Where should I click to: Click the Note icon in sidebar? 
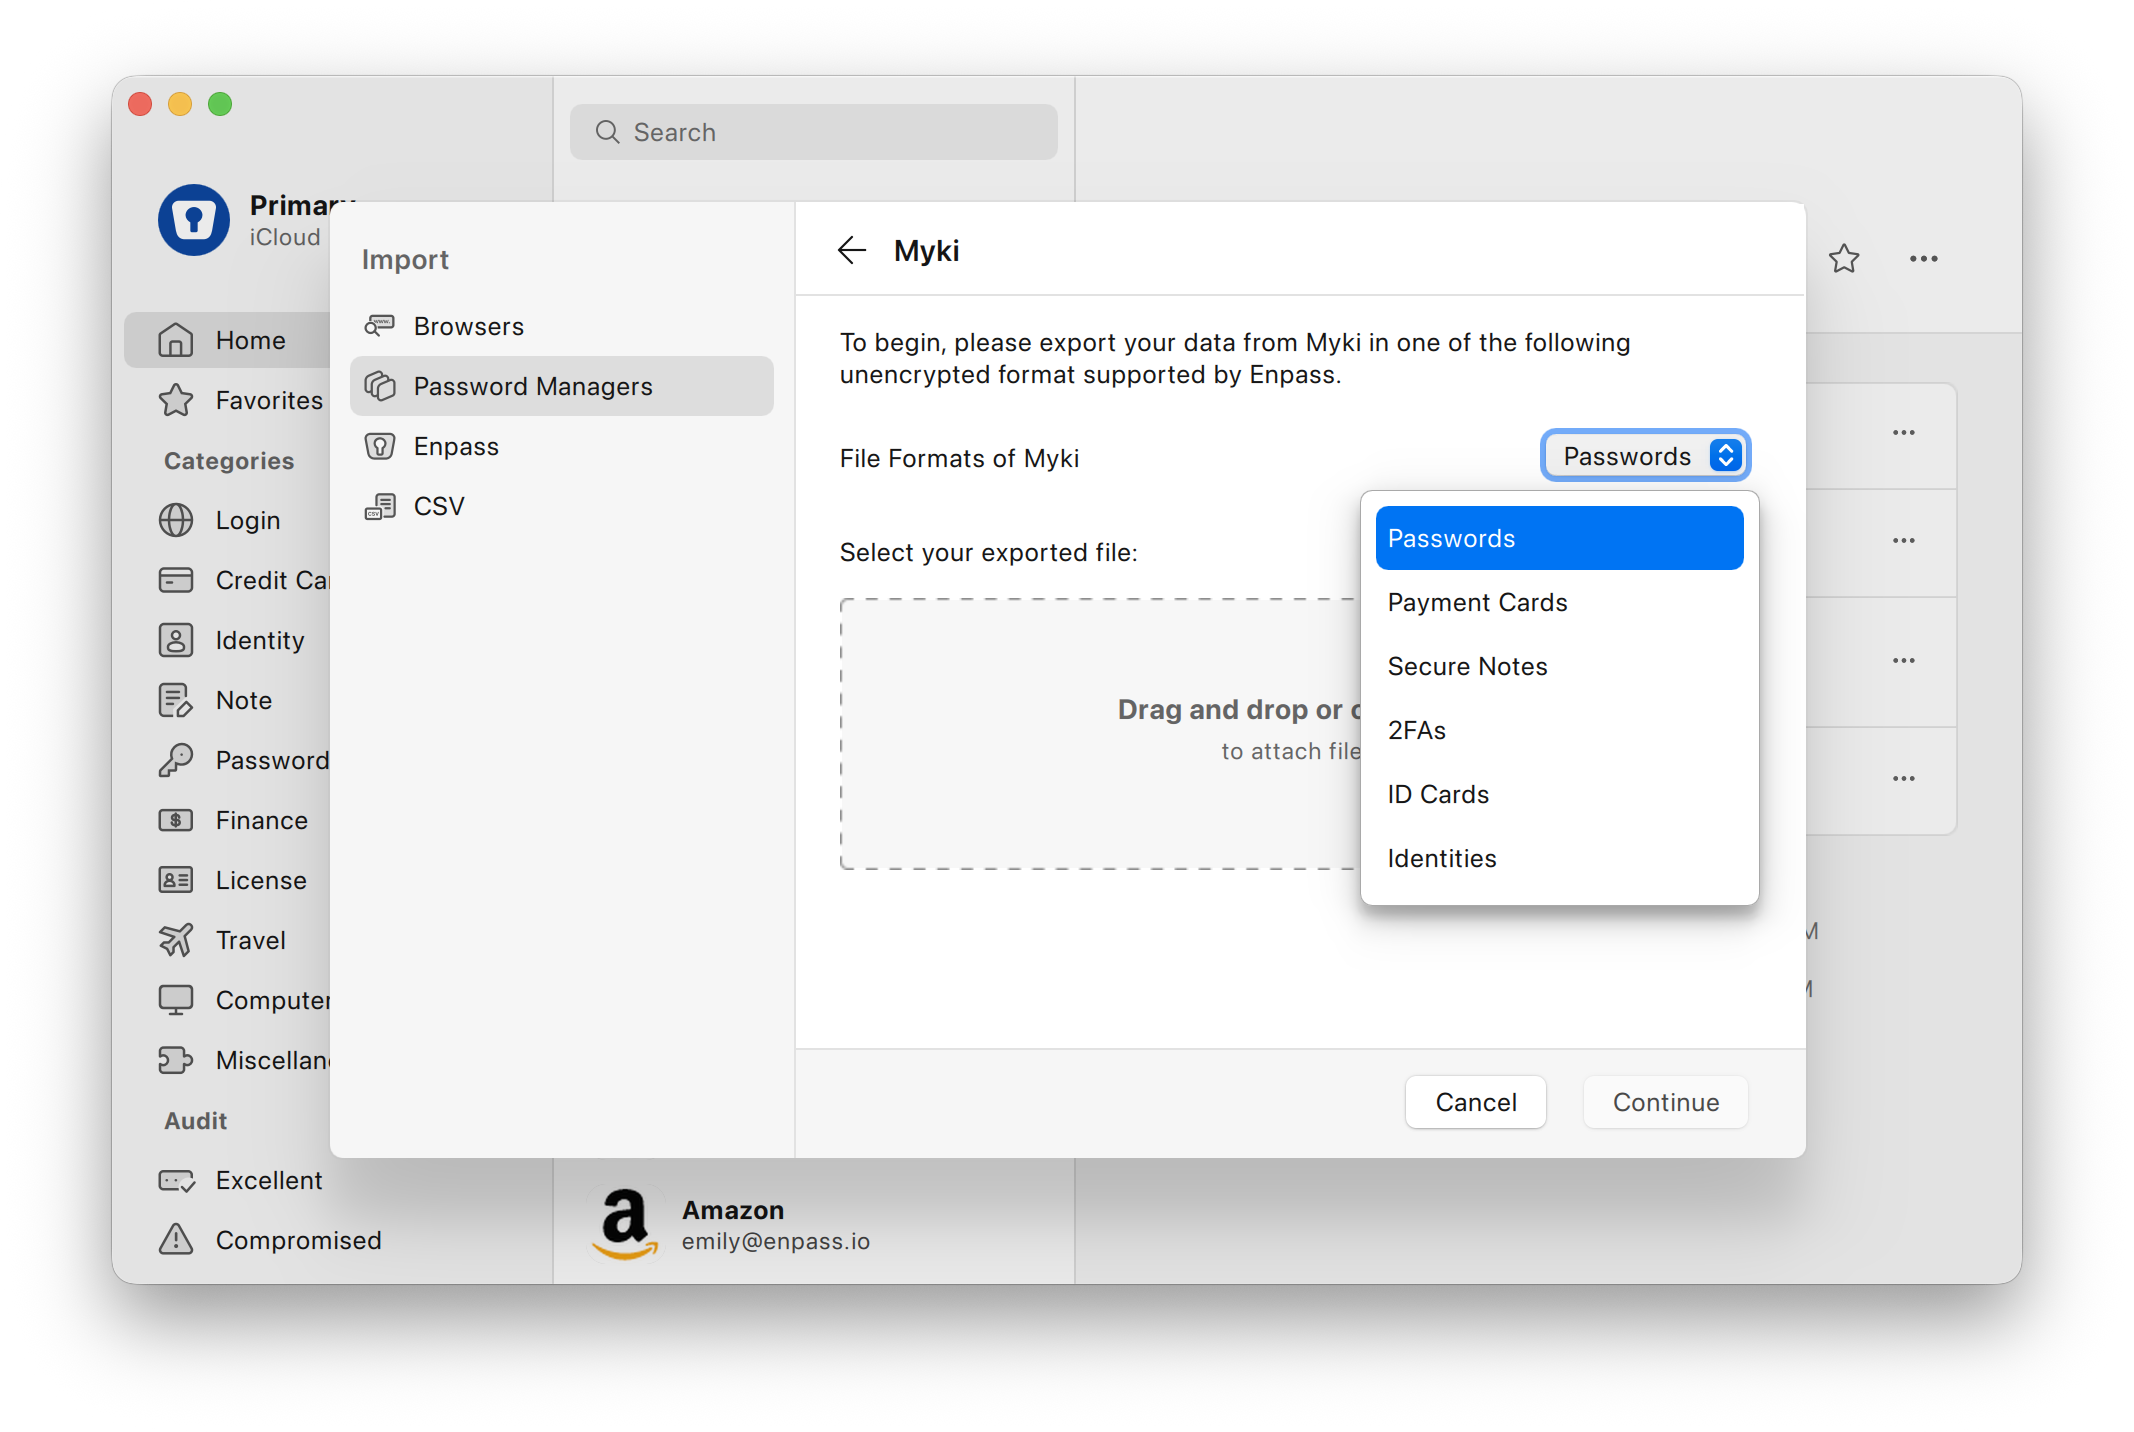click(176, 700)
